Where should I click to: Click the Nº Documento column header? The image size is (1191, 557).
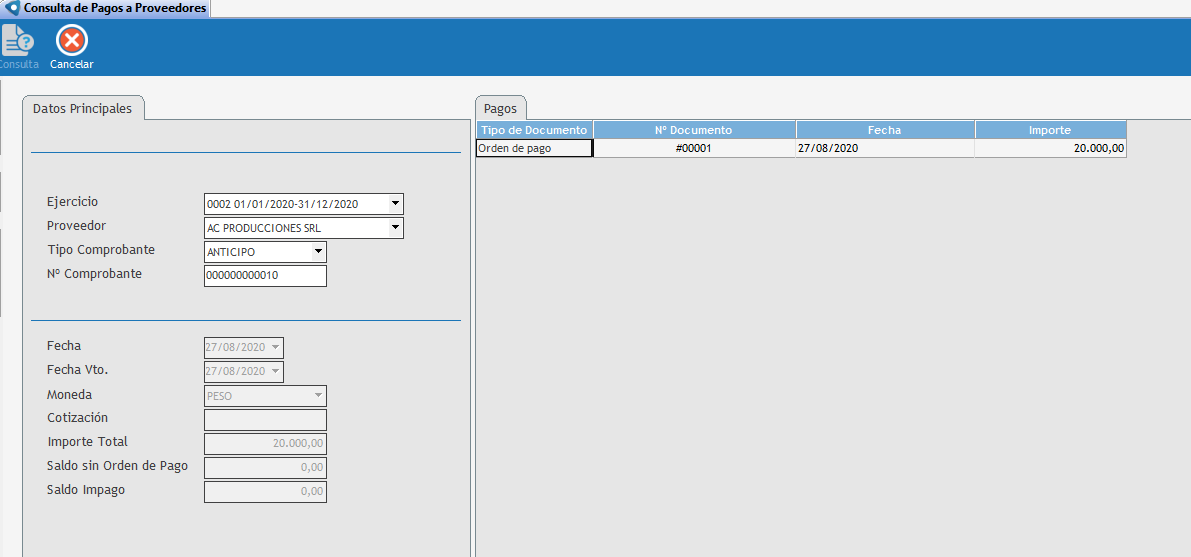(x=694, y=130)
